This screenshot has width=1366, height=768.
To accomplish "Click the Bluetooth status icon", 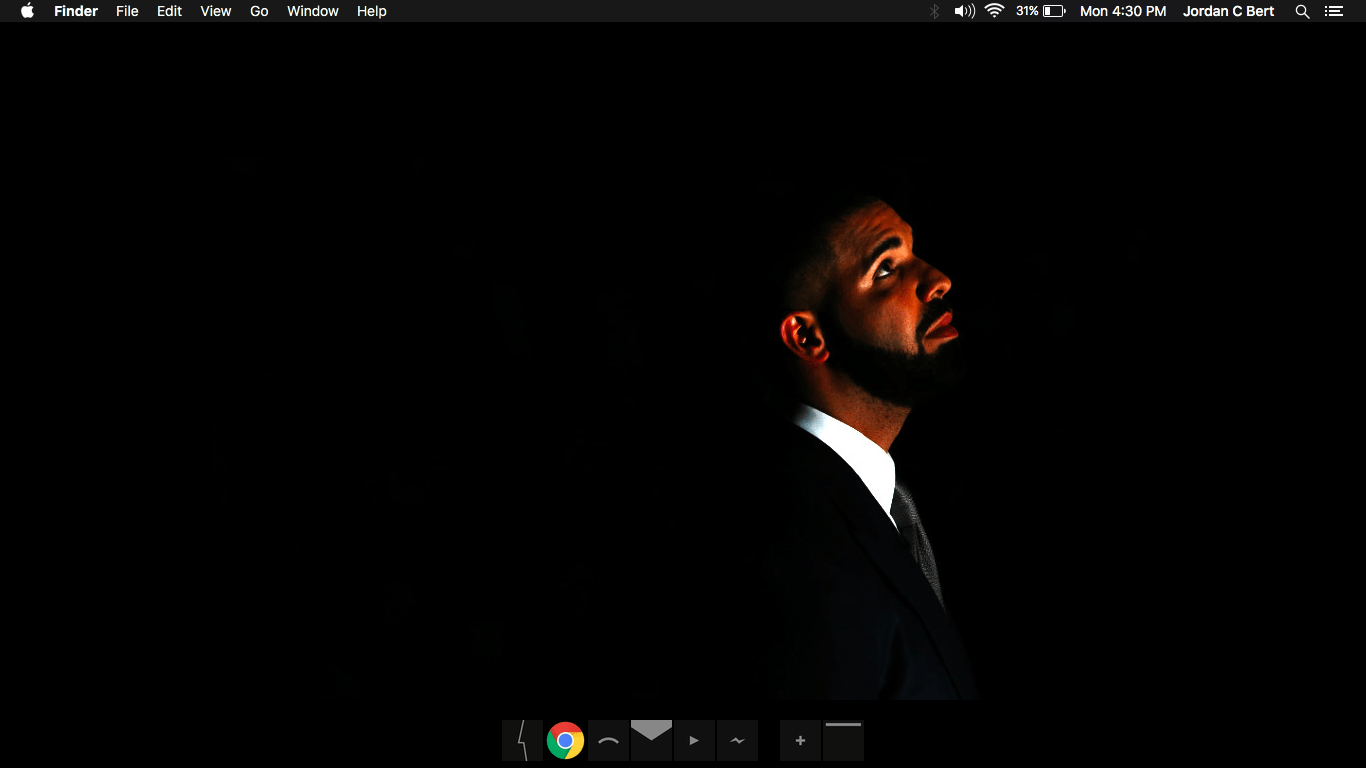I will [935, 11].
